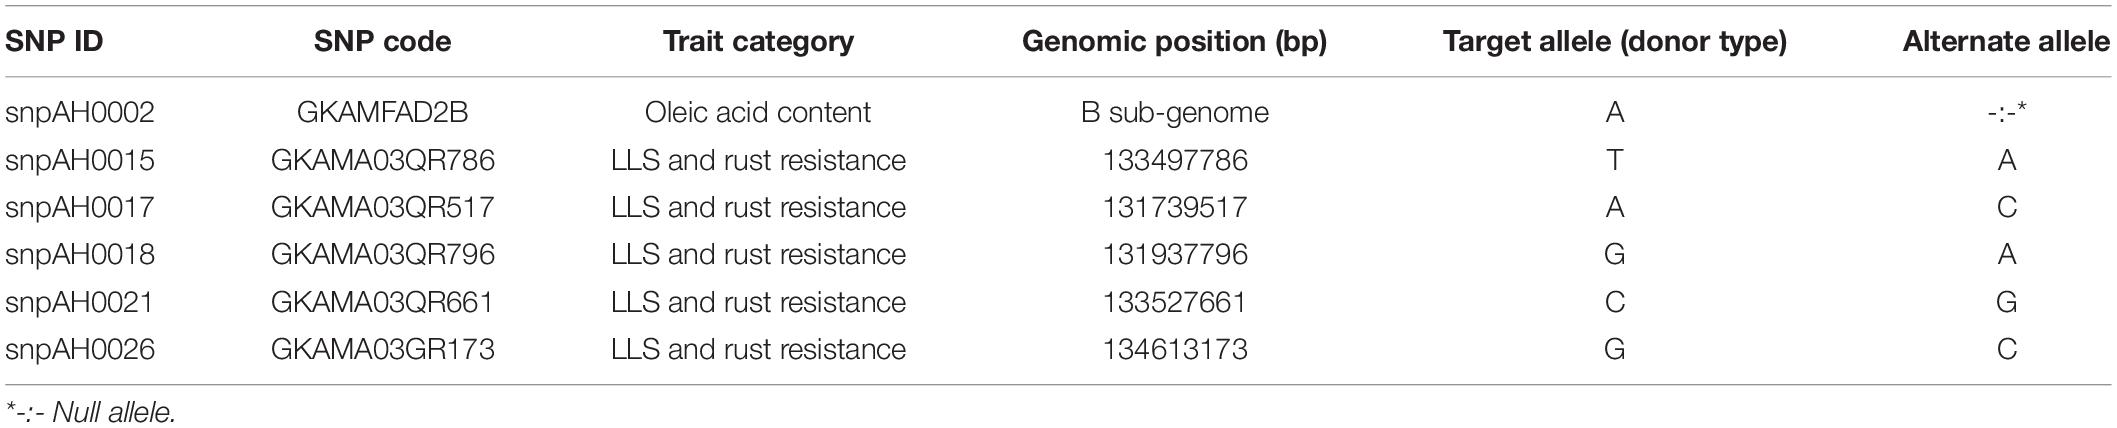Select the GKAMA03QR661 code cell
Viewport: 2117px width, 428px height.
point(382,302)
